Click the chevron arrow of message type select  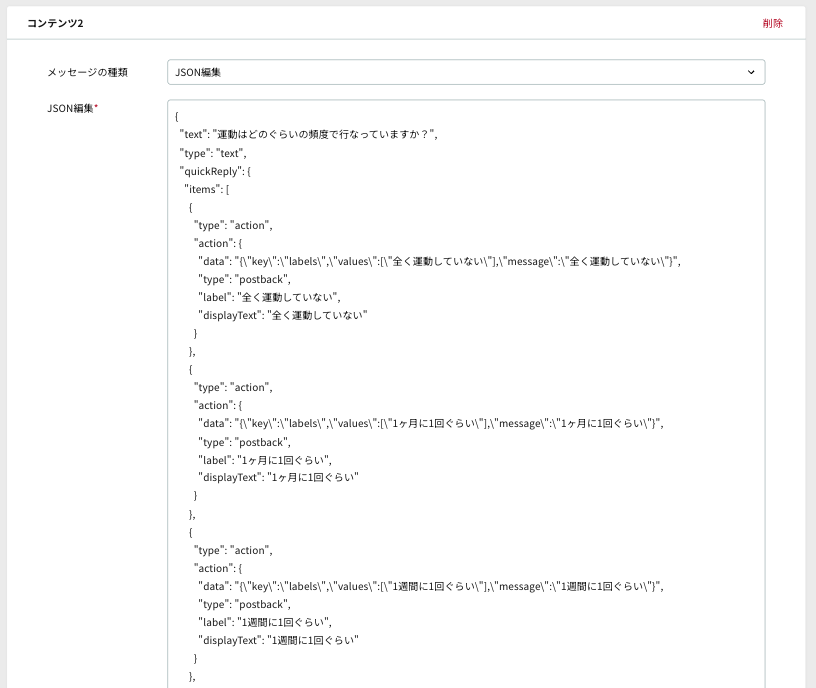pos(751,72)
